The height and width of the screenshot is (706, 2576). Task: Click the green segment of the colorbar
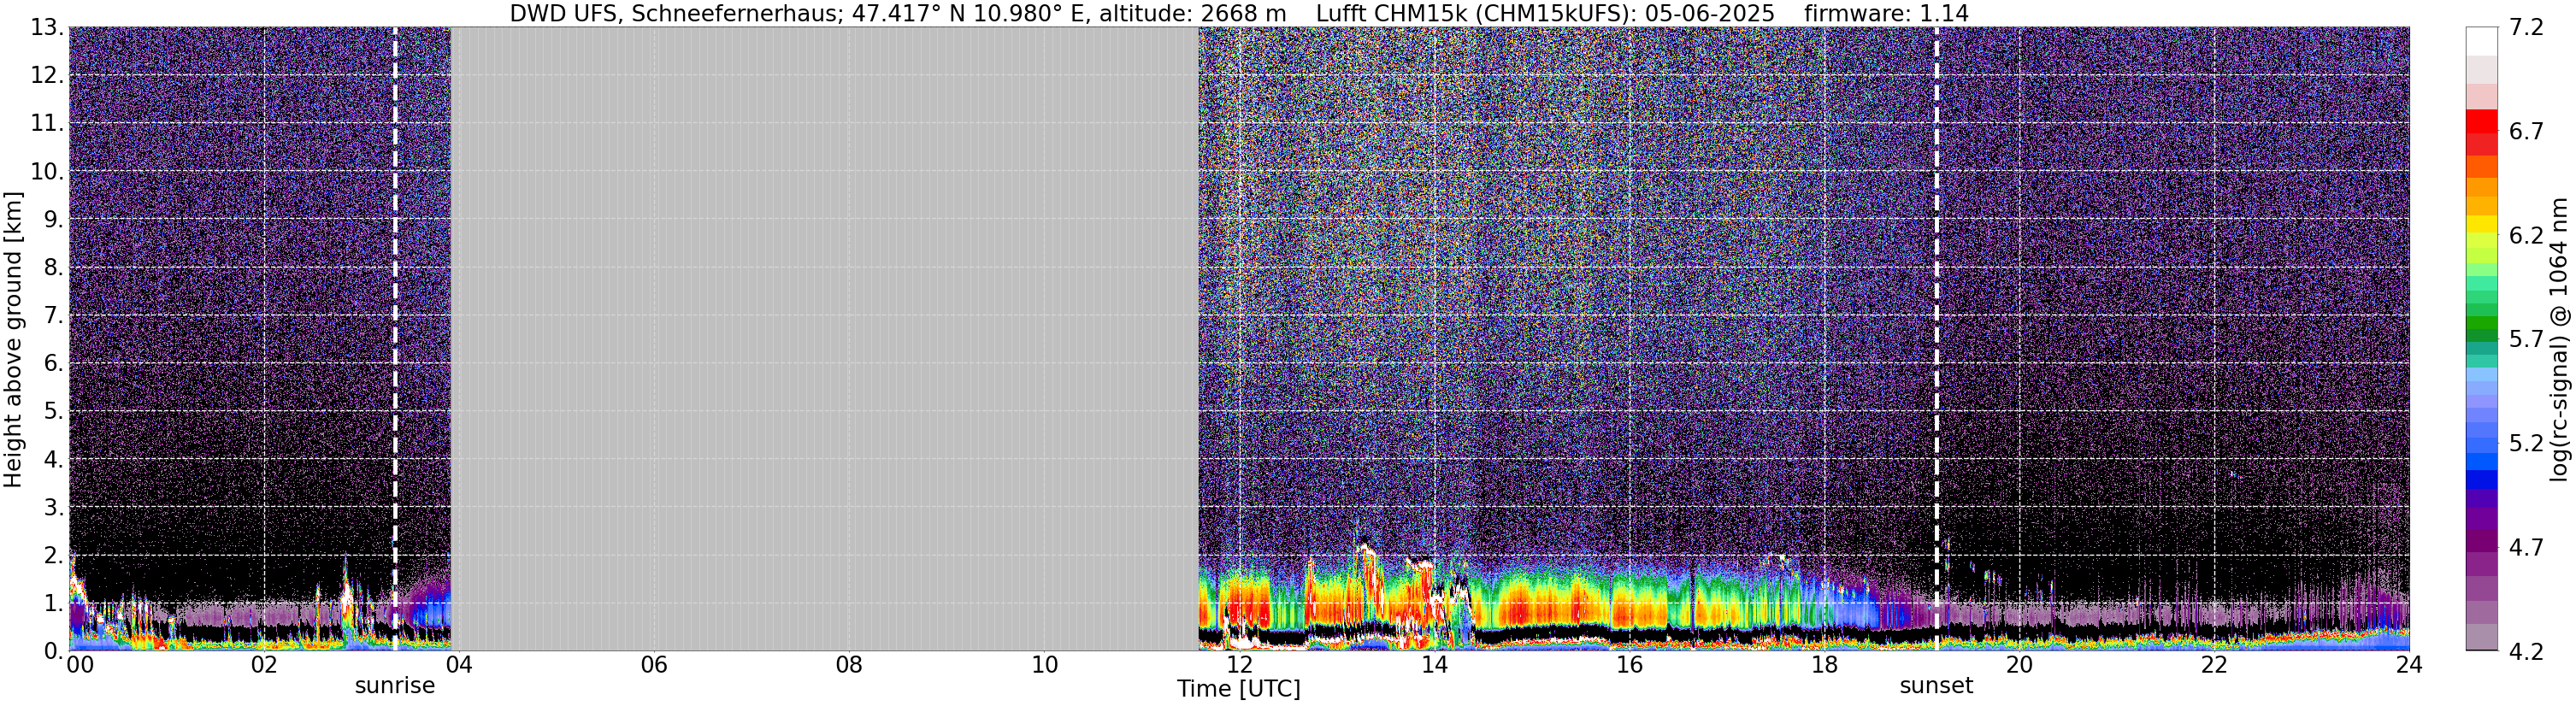(x=2482, y=325)
